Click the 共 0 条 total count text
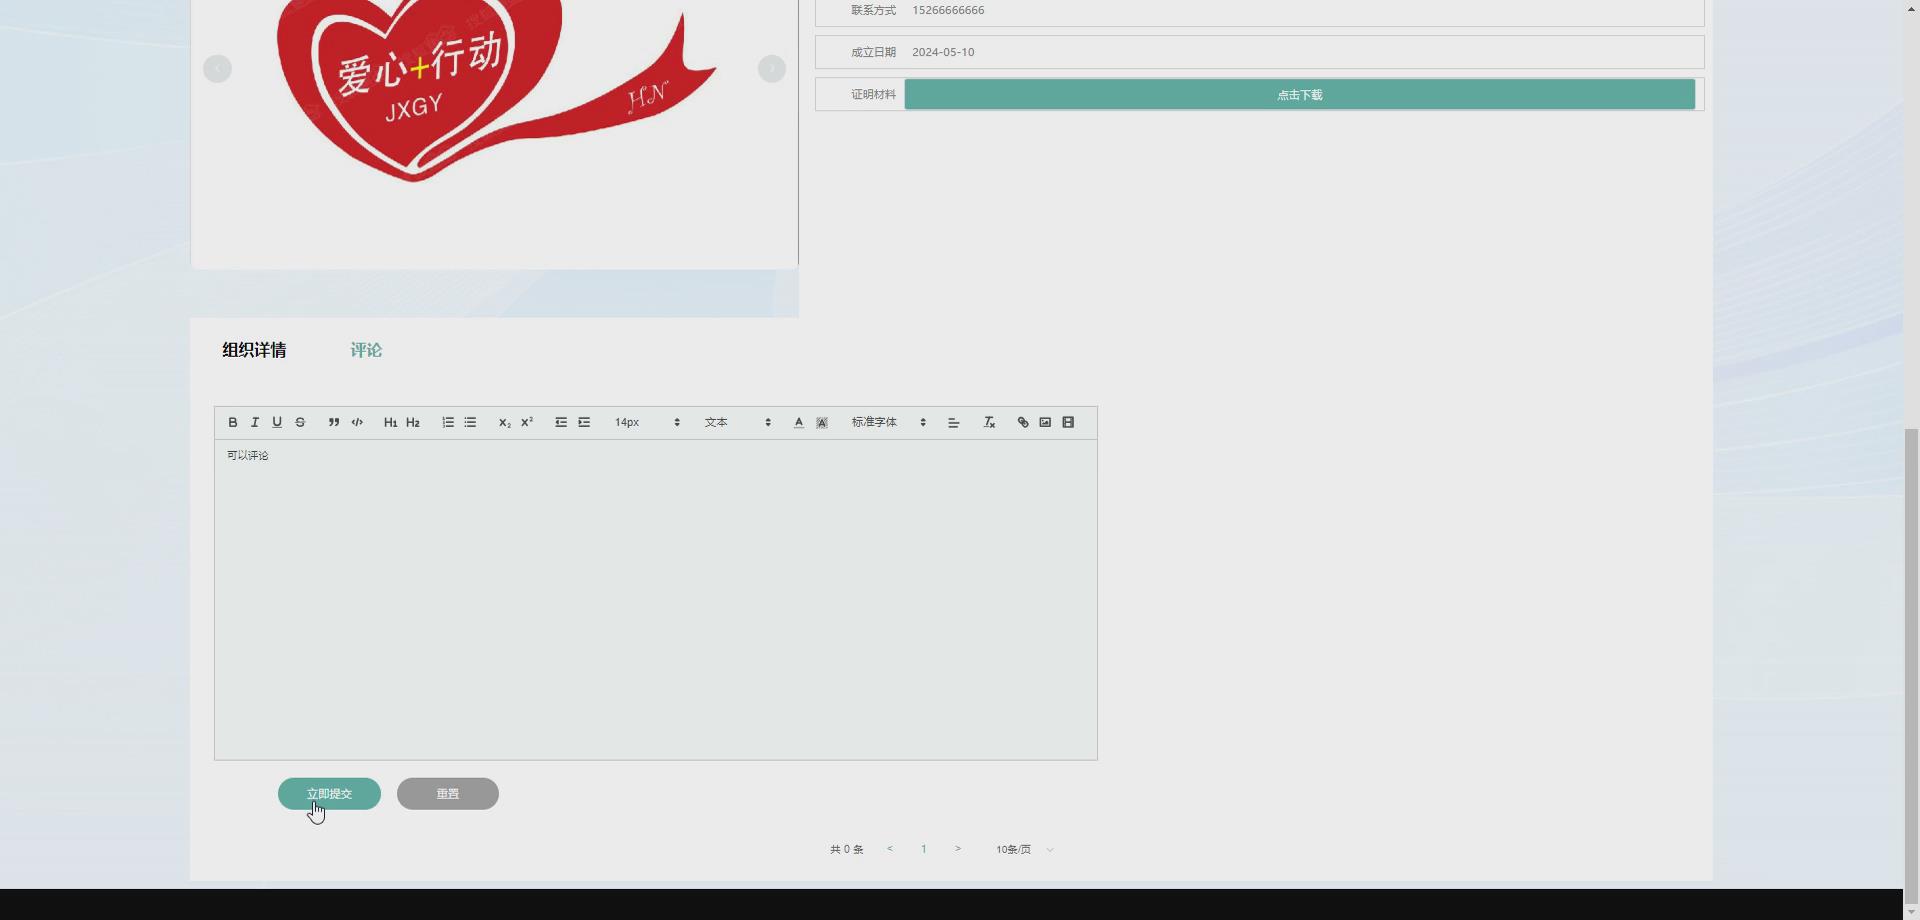Viewport: 1920px width, 920px height. [x=847, y=849]
